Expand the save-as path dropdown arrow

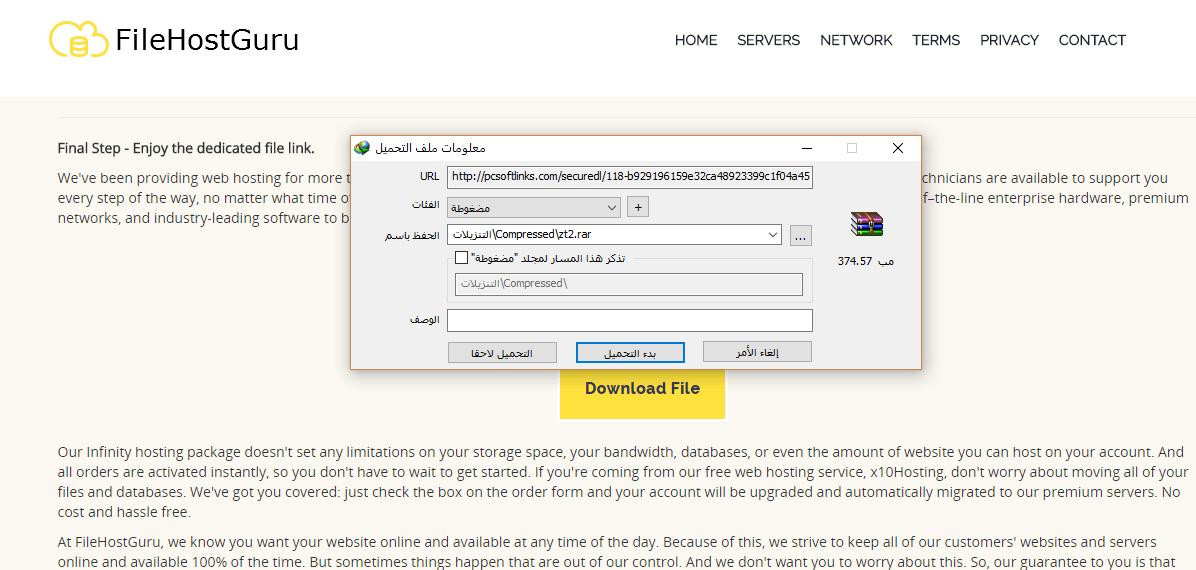(x=773, y=235)
